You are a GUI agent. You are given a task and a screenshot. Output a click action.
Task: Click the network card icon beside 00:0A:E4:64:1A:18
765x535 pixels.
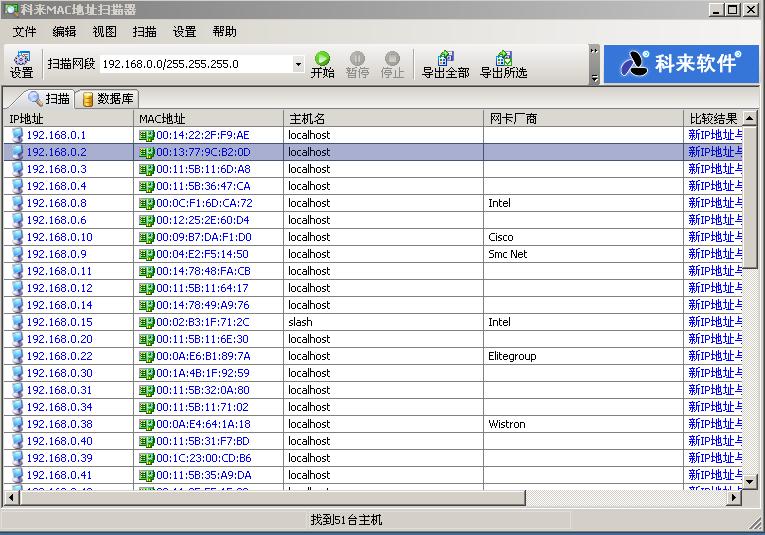pyautogui.click(x=146, y=424)
